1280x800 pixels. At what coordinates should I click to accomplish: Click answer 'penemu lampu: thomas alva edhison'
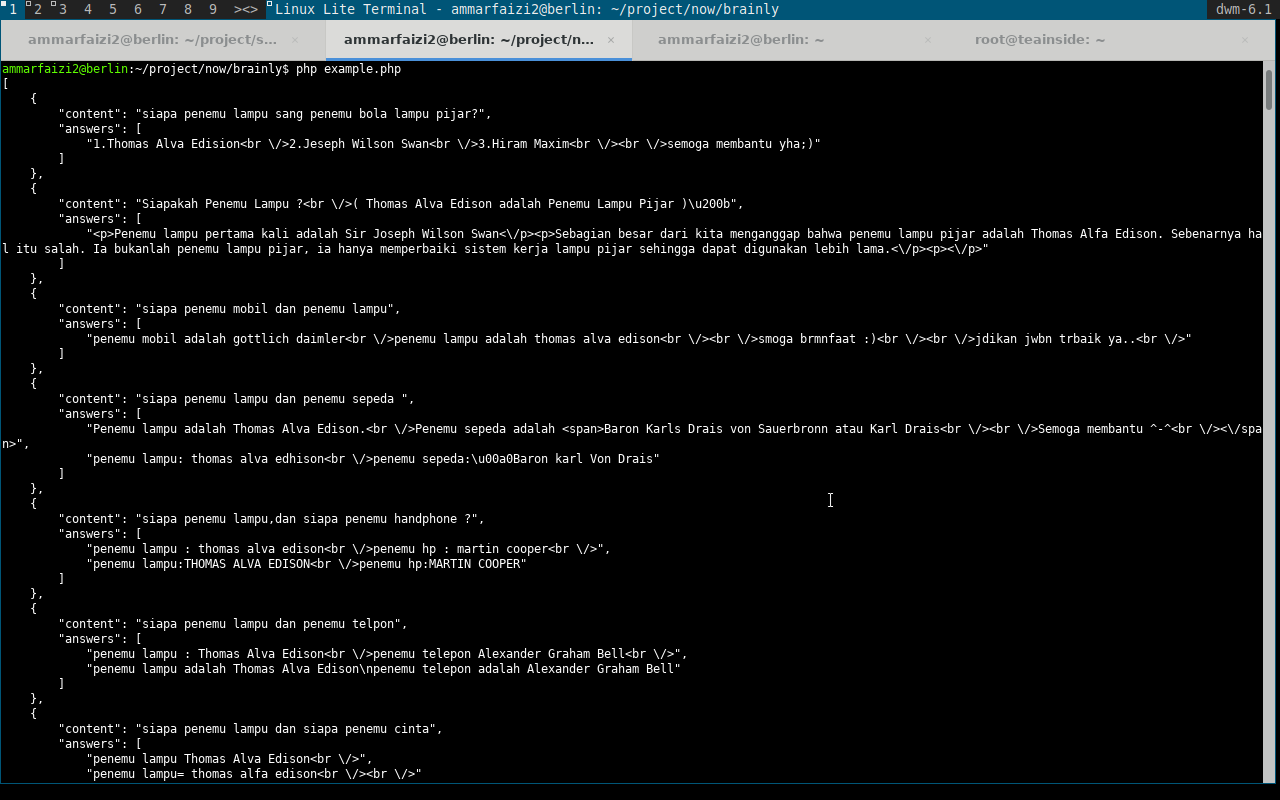pos(373,459)
